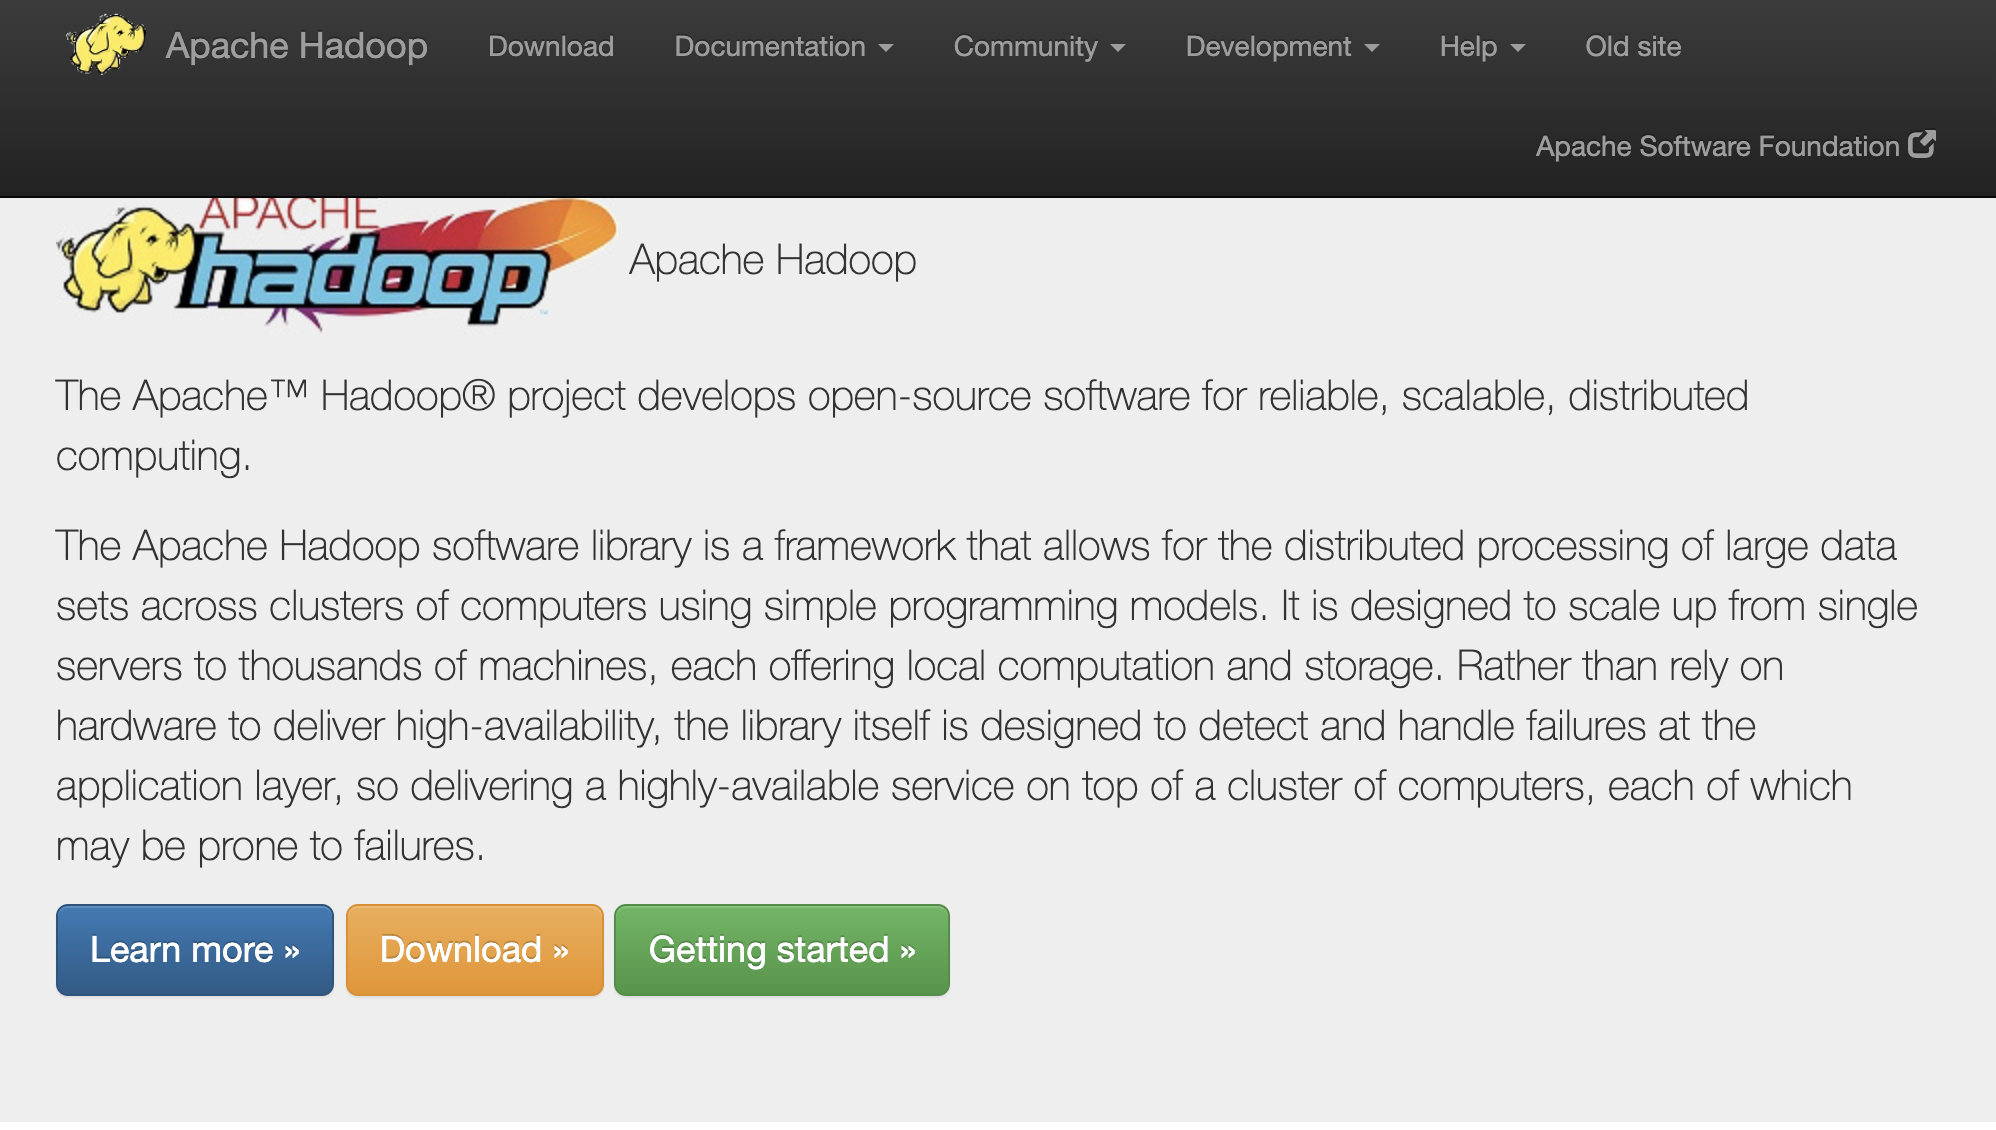
Task: Click the blue Learn more button
Action: (195, 950)
